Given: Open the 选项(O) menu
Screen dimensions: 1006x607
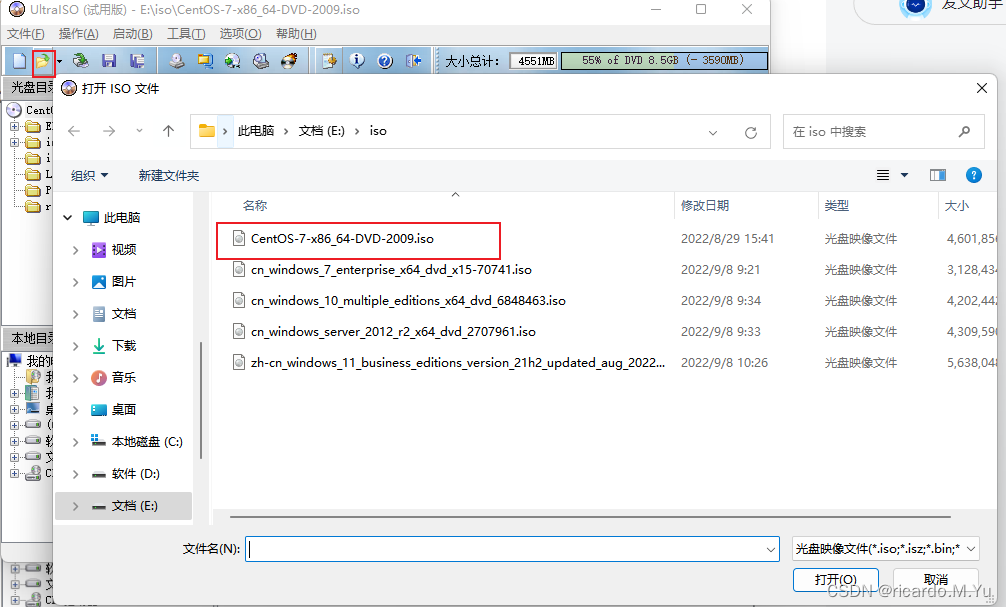Looking at the screenshot, I should click(x=240, y=34).
